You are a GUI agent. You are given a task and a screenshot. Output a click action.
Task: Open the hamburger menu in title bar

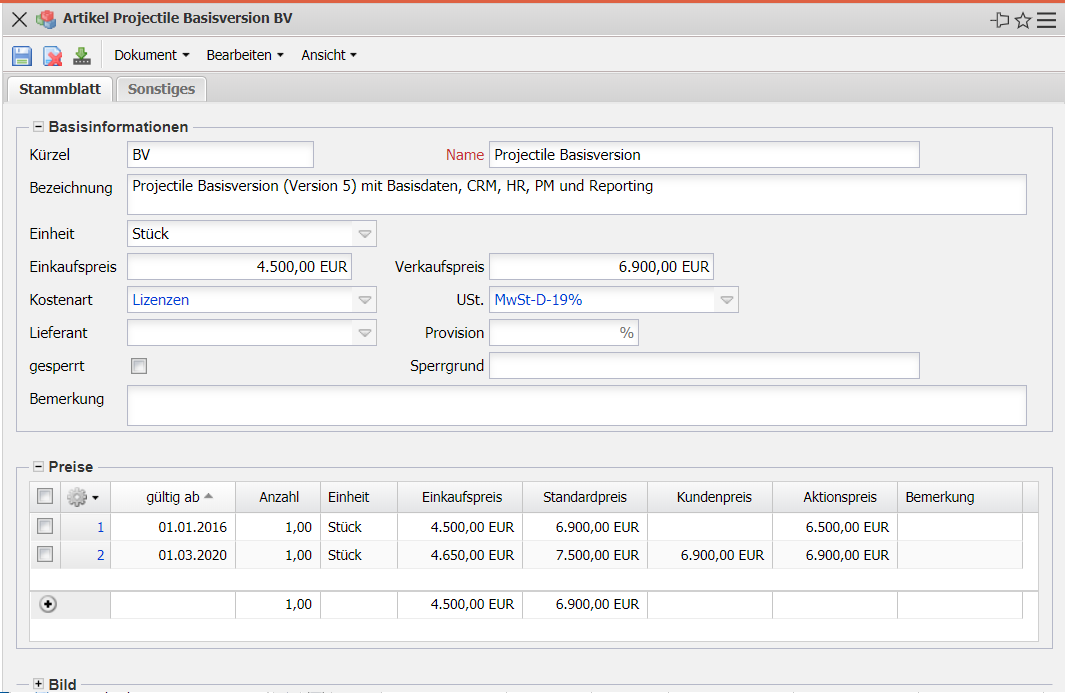(1046, 20)
